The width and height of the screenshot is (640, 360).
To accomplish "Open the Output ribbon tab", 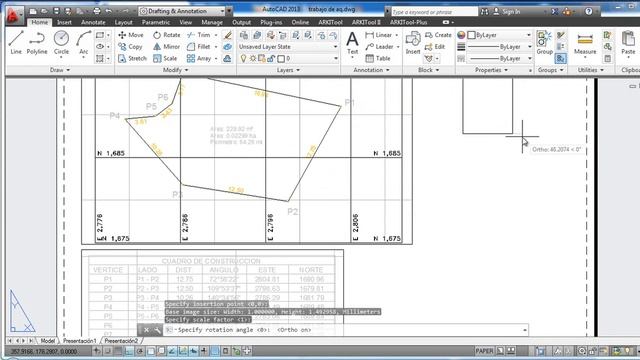I will 241,22.
